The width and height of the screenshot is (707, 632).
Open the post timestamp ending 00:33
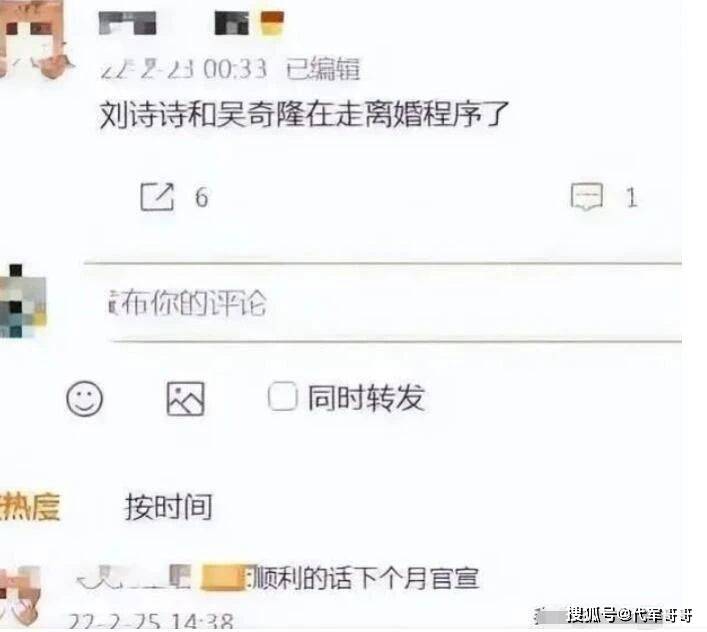click(183, 69)
